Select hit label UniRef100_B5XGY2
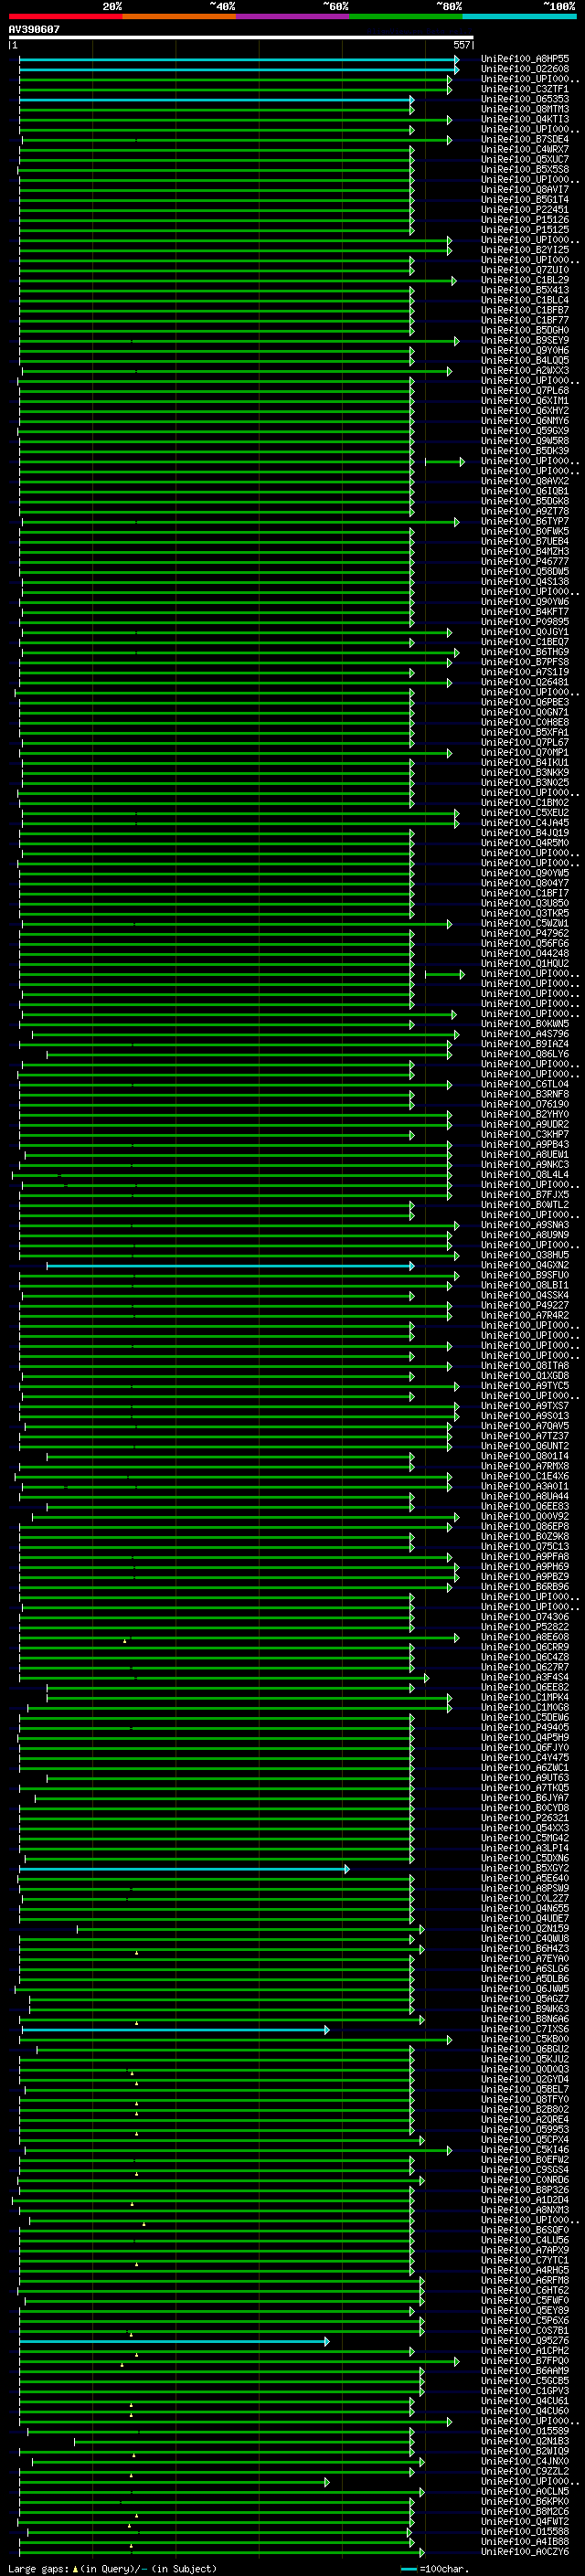 (525, 1868)
